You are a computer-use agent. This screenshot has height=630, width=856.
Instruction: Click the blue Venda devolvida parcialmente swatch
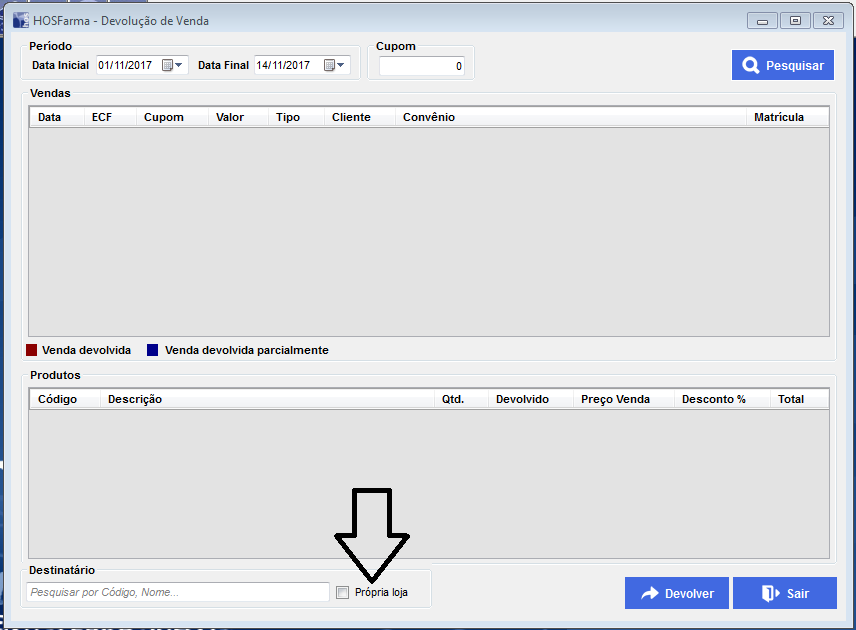[153, 350]
